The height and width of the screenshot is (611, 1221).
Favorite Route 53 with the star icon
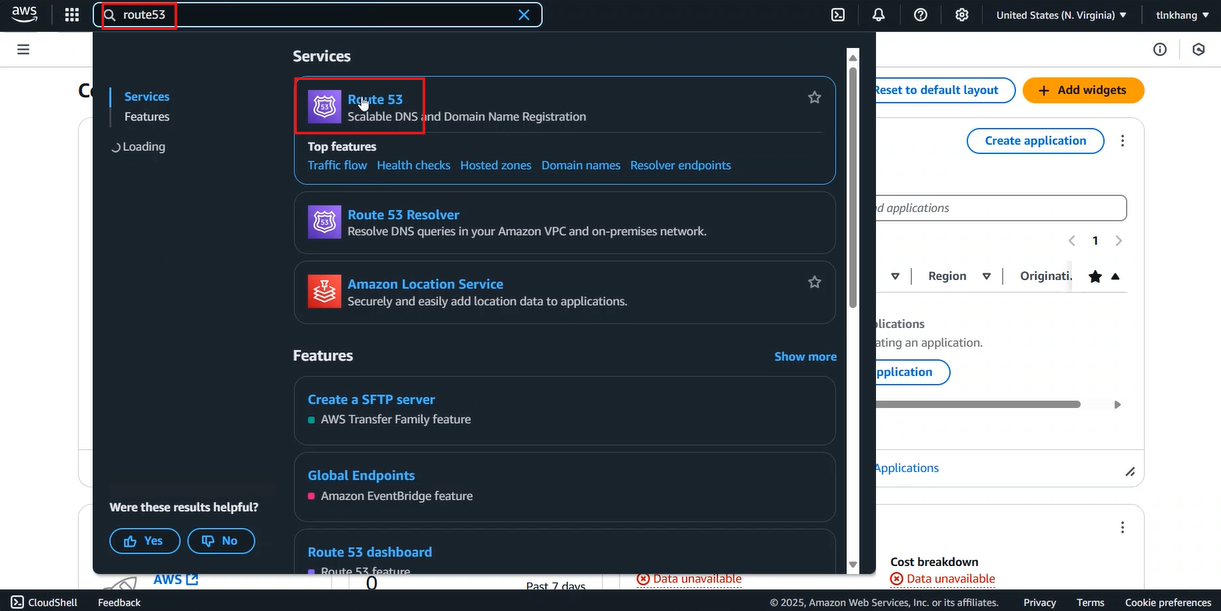pos(814,97)
